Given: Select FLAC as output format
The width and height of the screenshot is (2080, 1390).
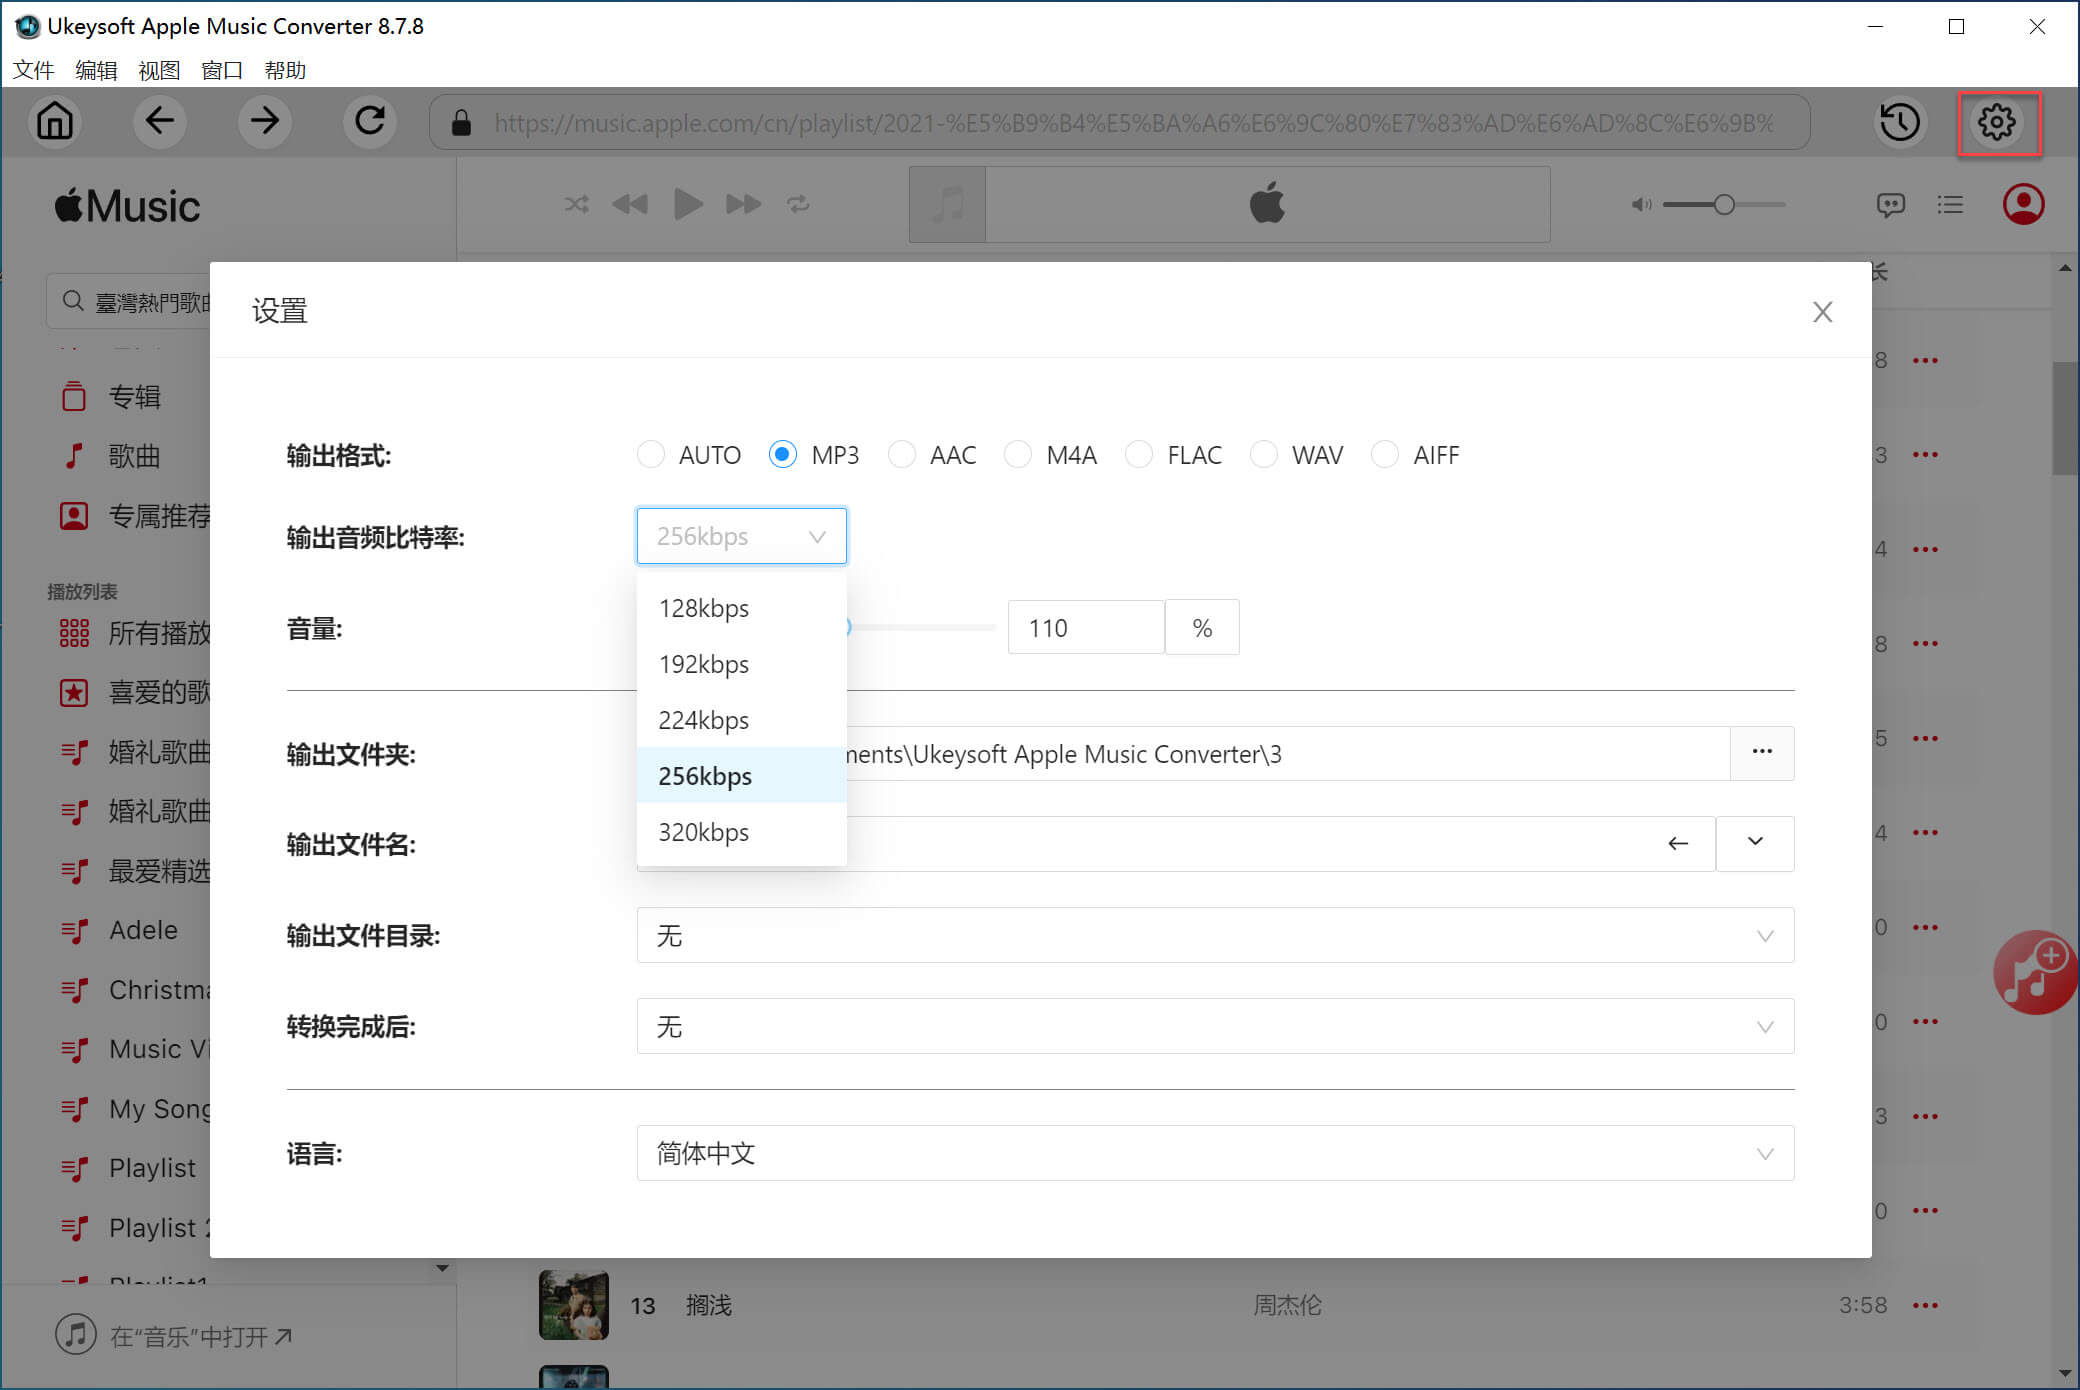Looking at the screenshot, I should pos(1139,455).
